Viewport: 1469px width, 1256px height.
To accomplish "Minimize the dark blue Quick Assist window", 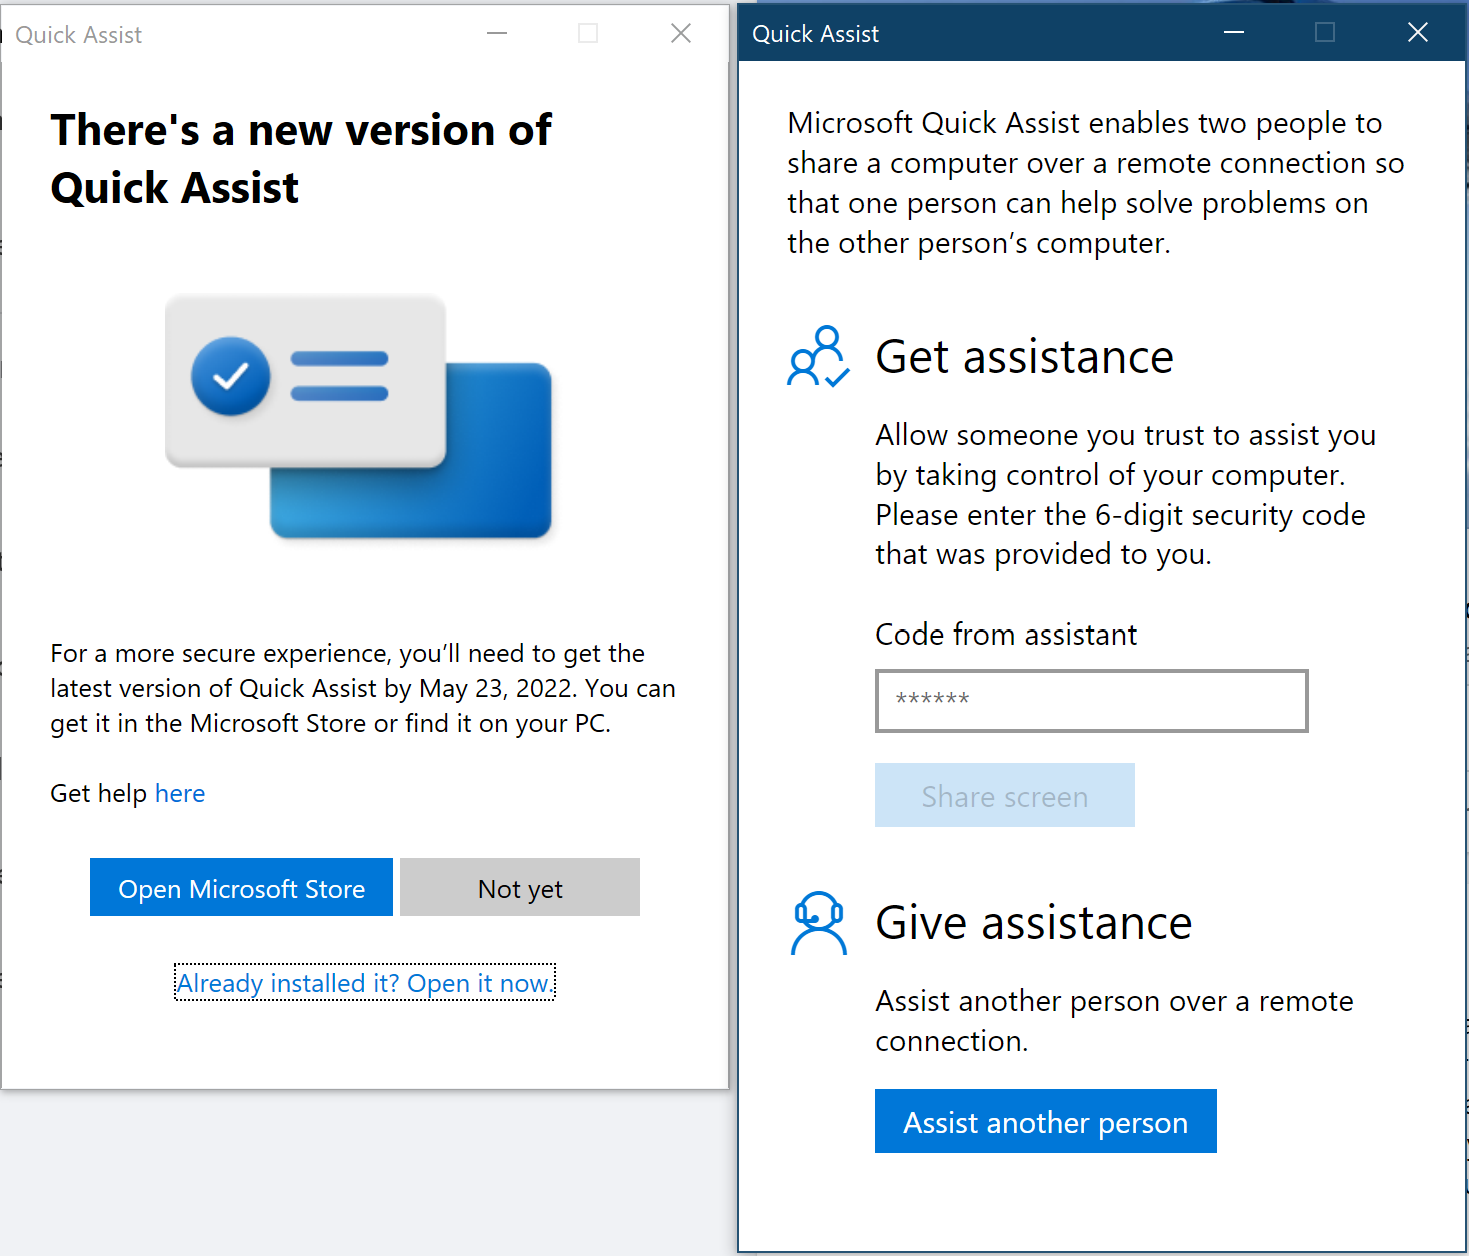I will click(x=1234, y=33).
